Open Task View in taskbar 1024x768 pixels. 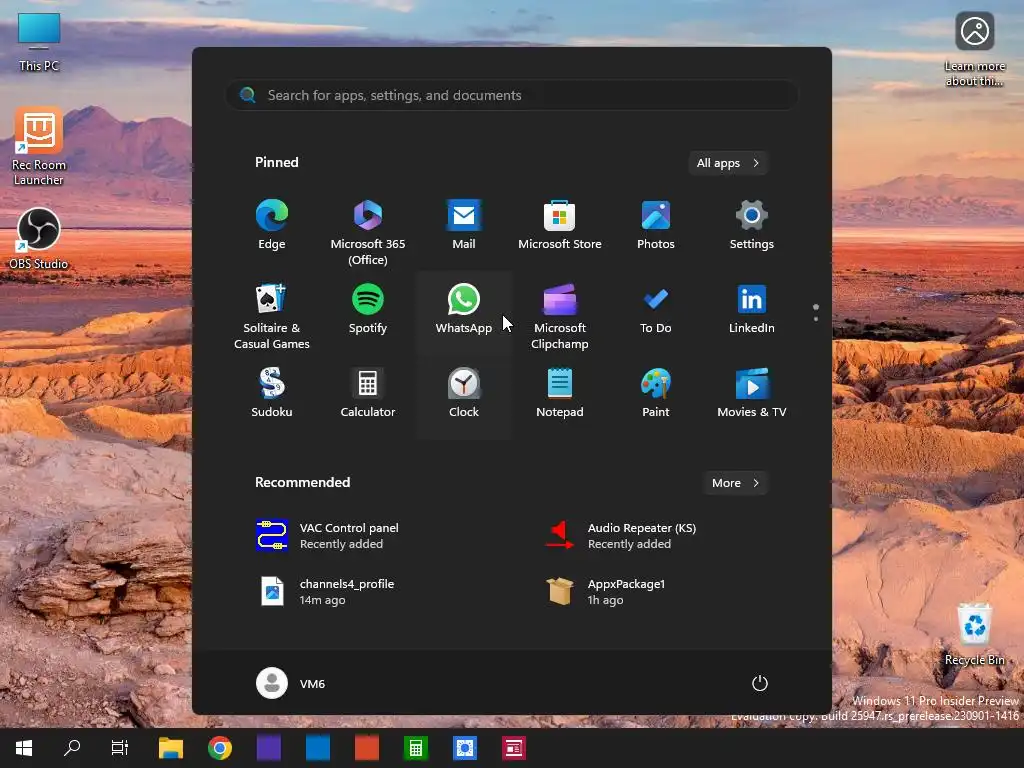click(120, 748)
